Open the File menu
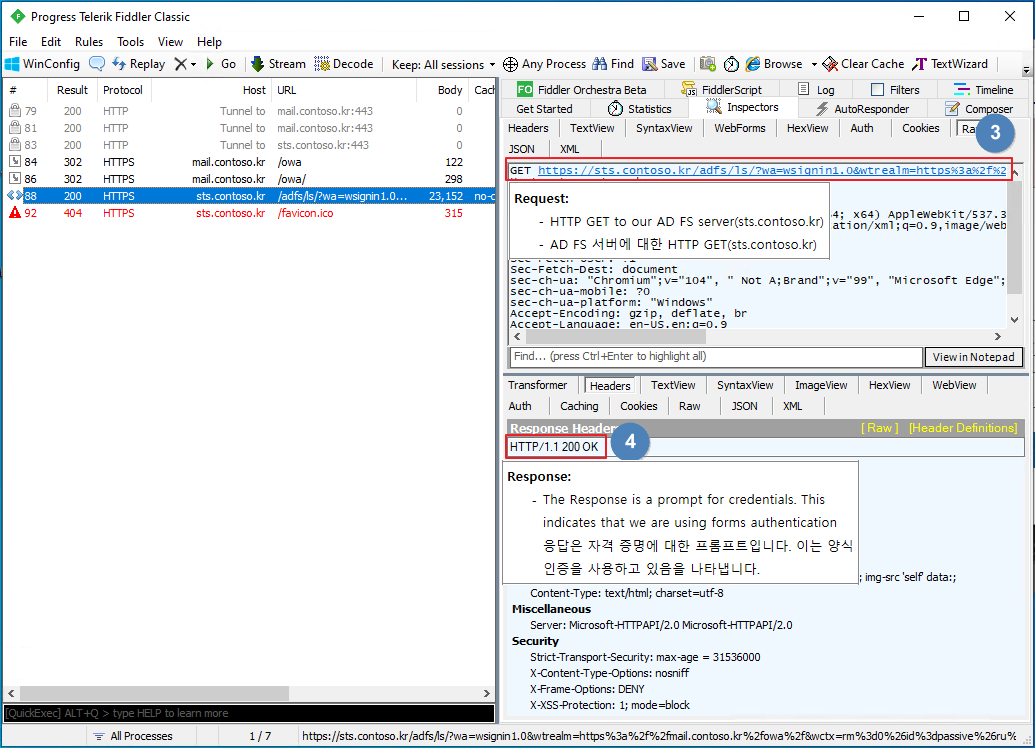Image resolution: width=1035 pixels, height=748 pixels. pyautogui.click(x=18, y=42)
